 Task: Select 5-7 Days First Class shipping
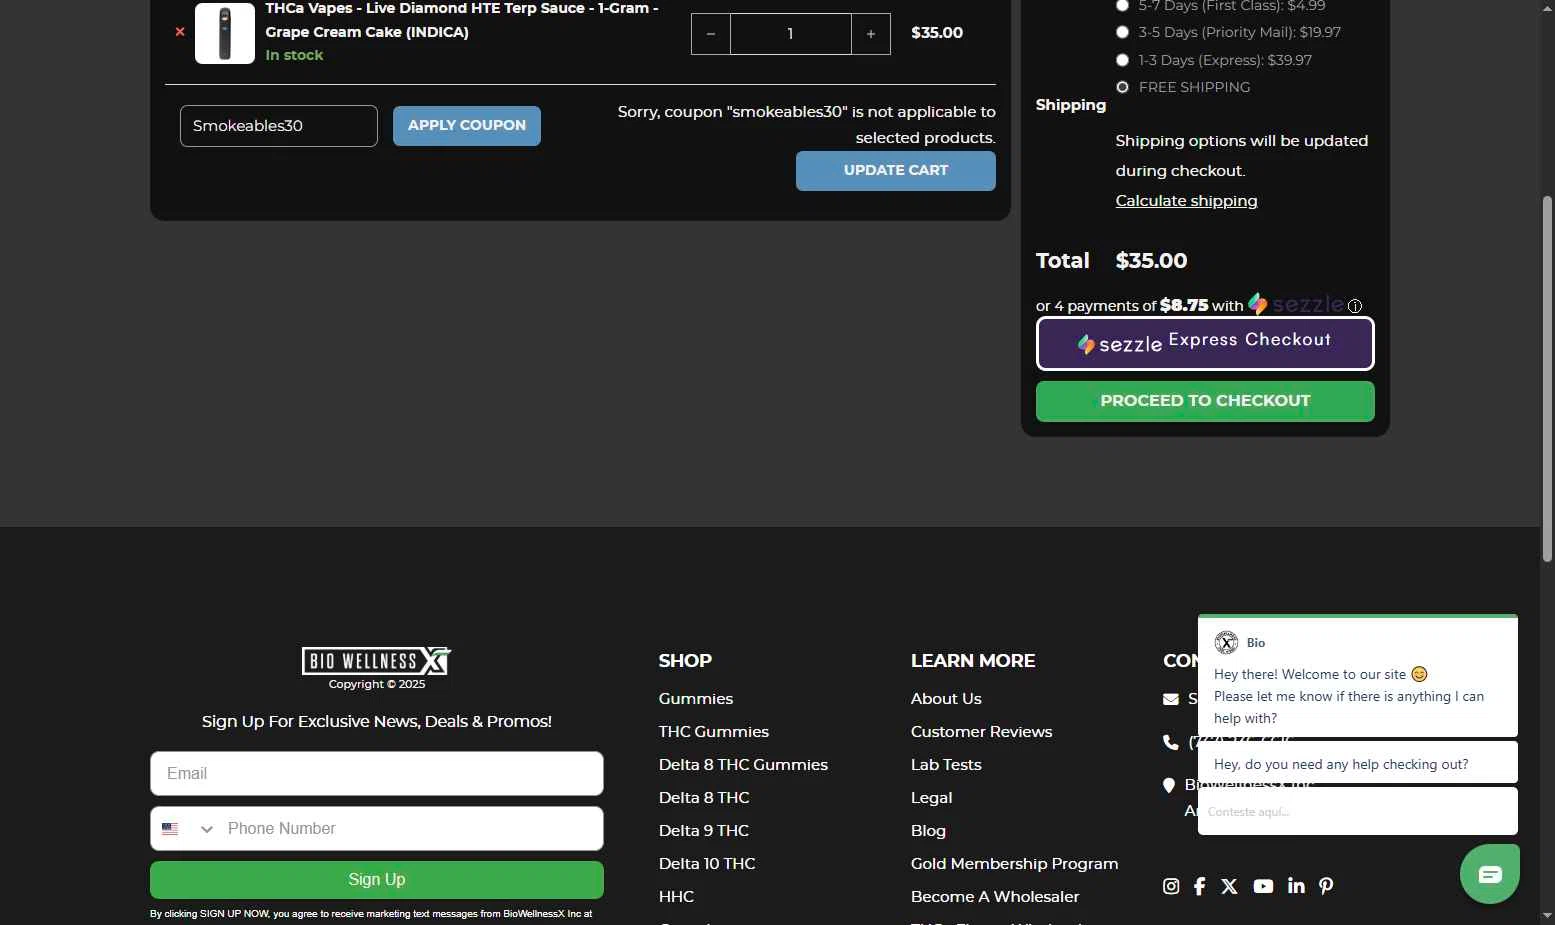pyautogui.click(x=1122, y=6)
